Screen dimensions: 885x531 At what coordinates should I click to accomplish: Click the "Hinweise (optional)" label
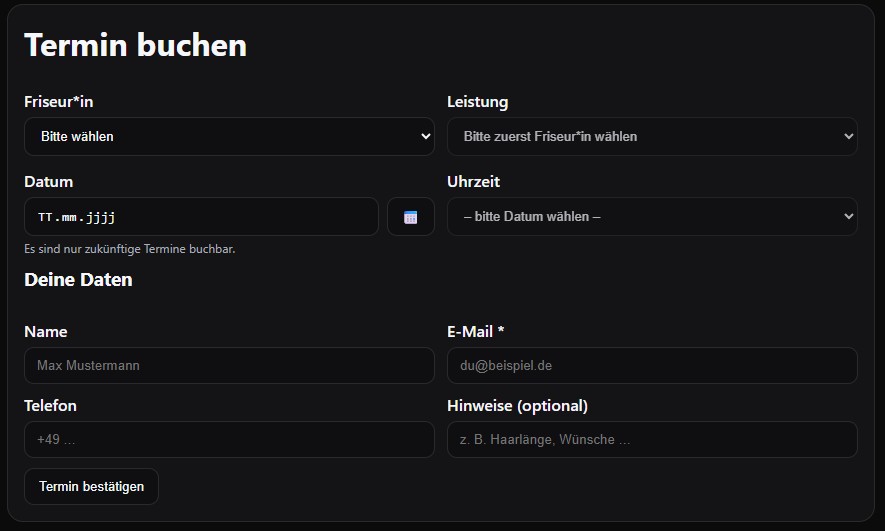517,406
